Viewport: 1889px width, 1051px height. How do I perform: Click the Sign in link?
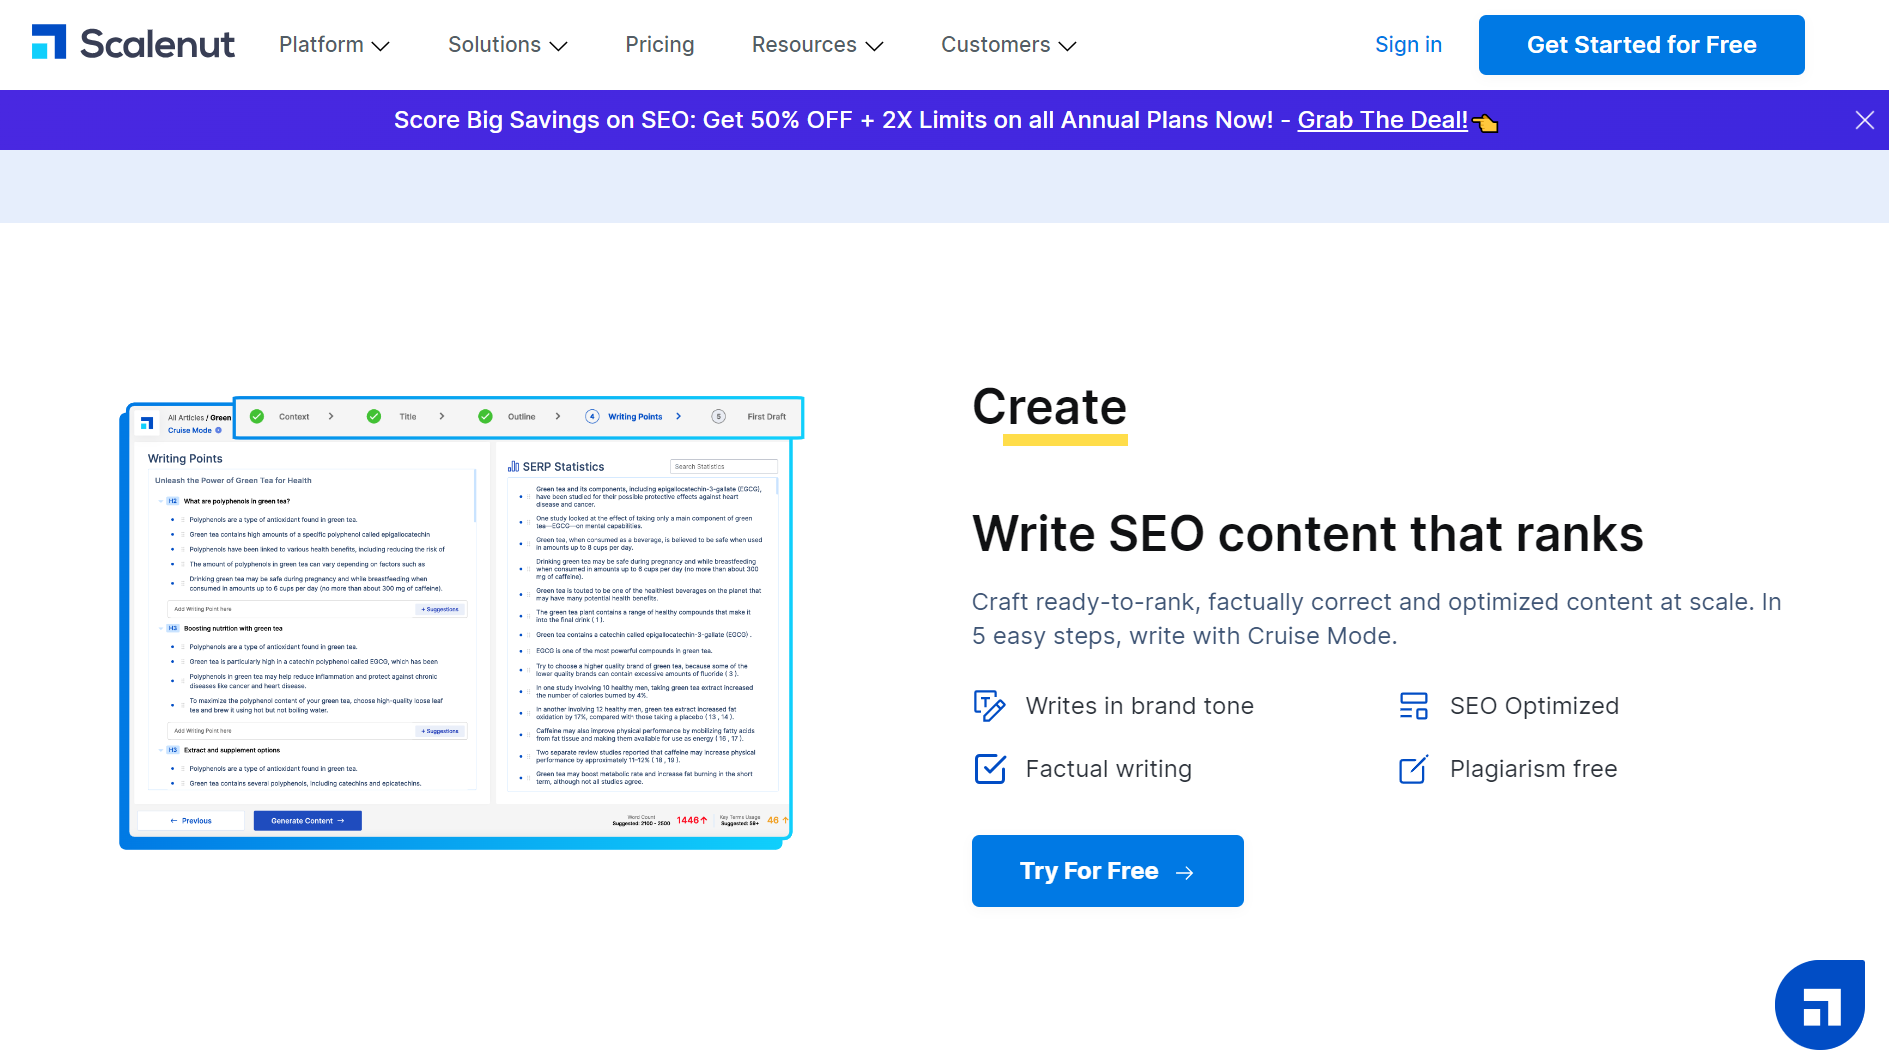coord(1408,45)
